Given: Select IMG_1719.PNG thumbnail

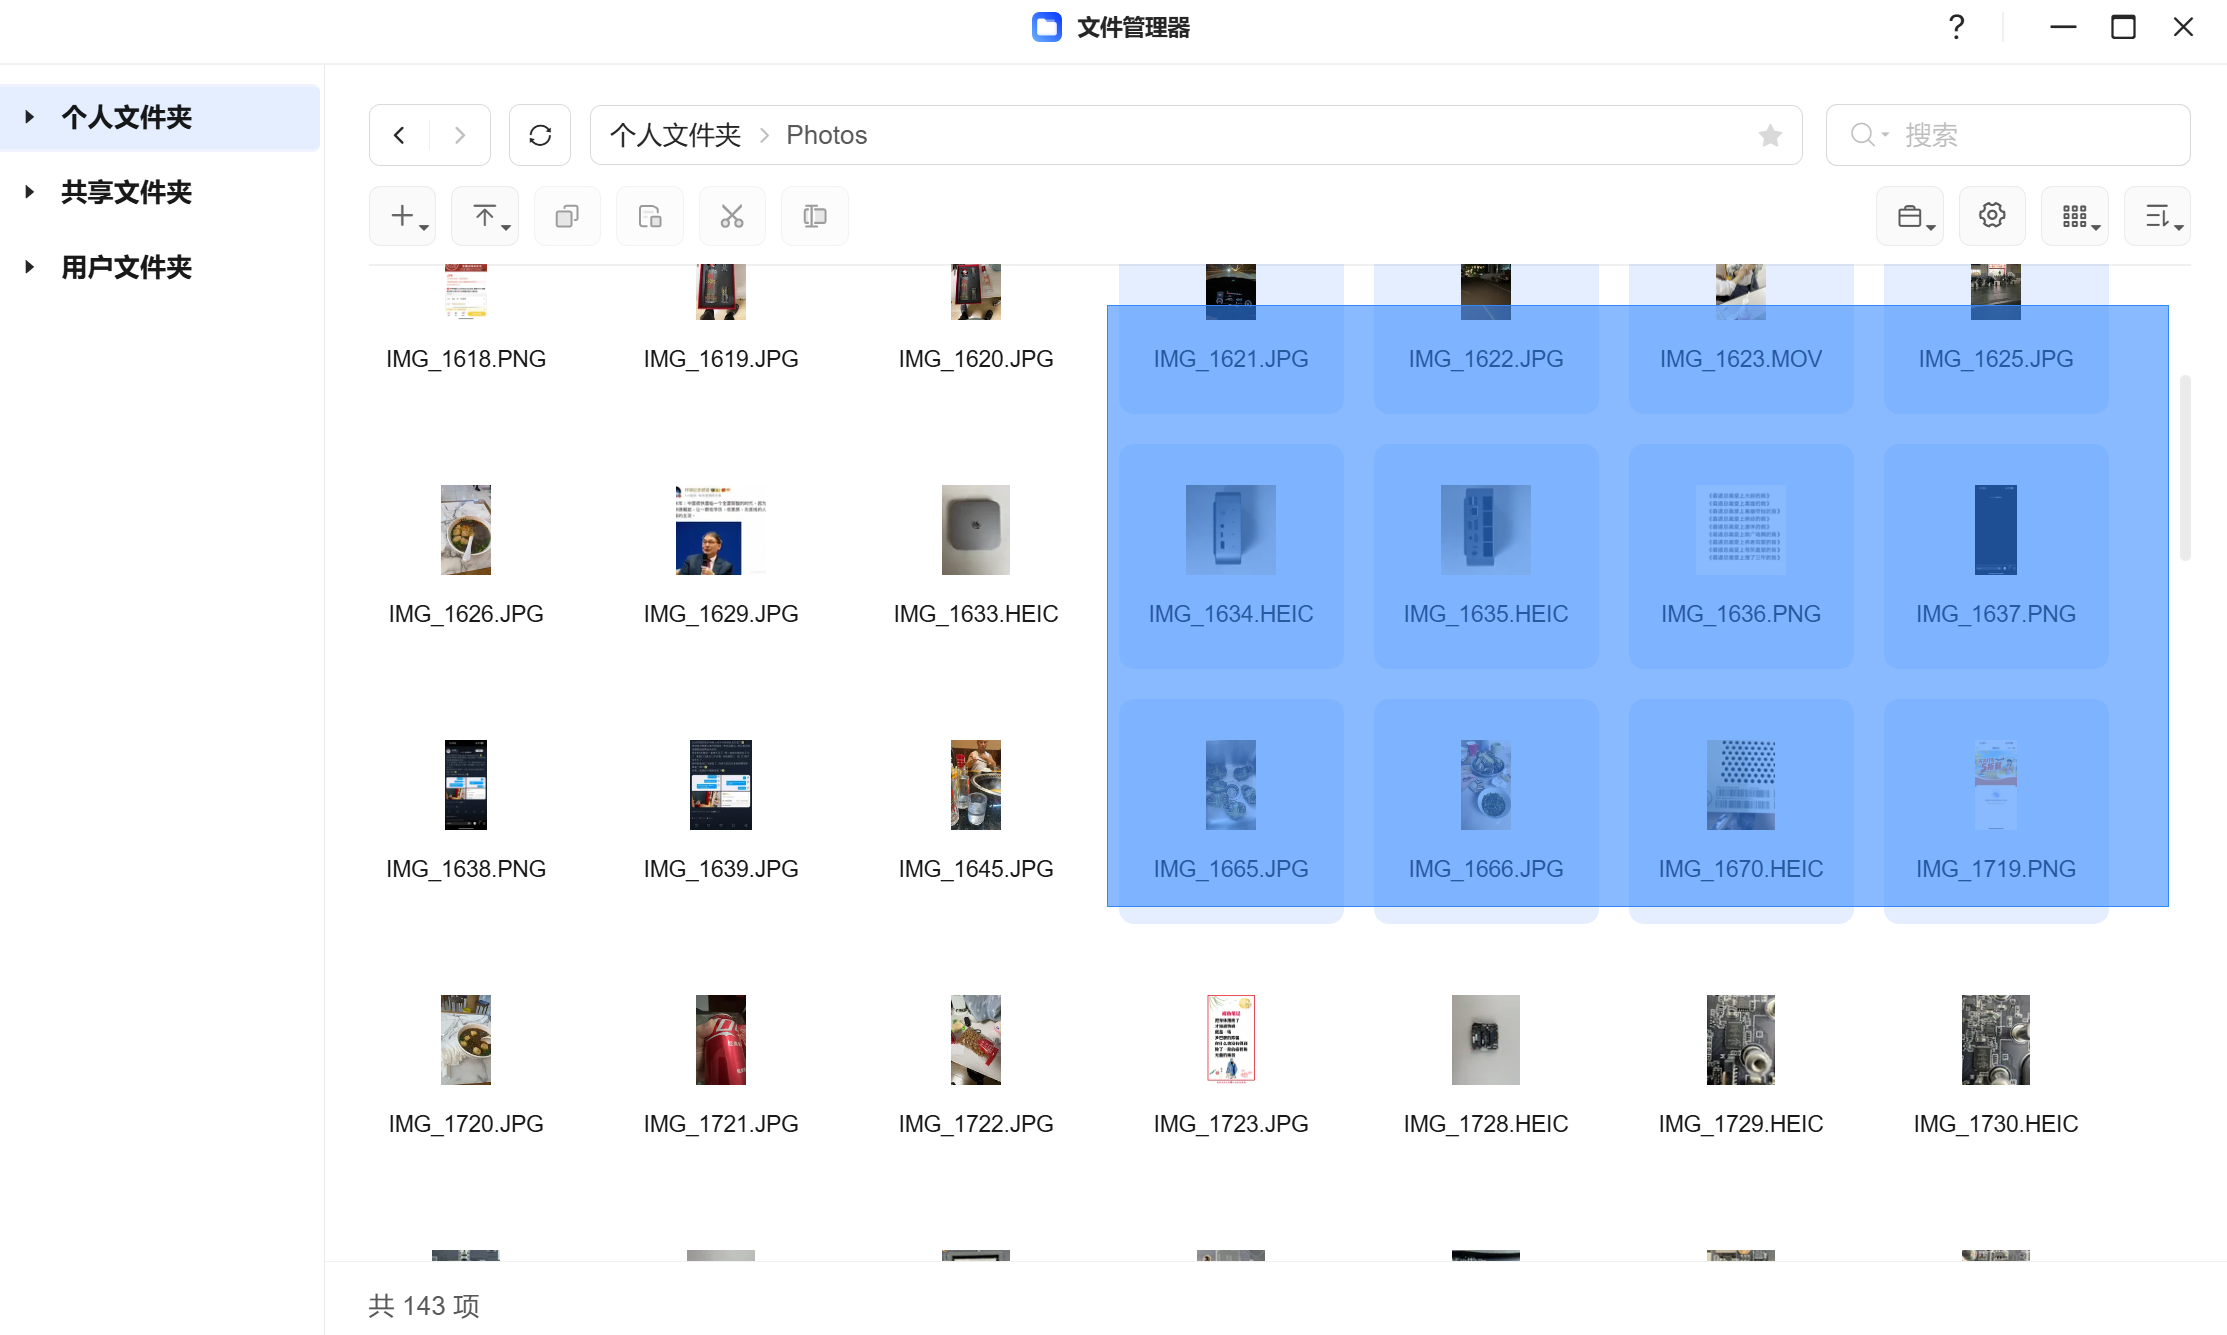Looking at the screenshot, I should click(1996, 785).
